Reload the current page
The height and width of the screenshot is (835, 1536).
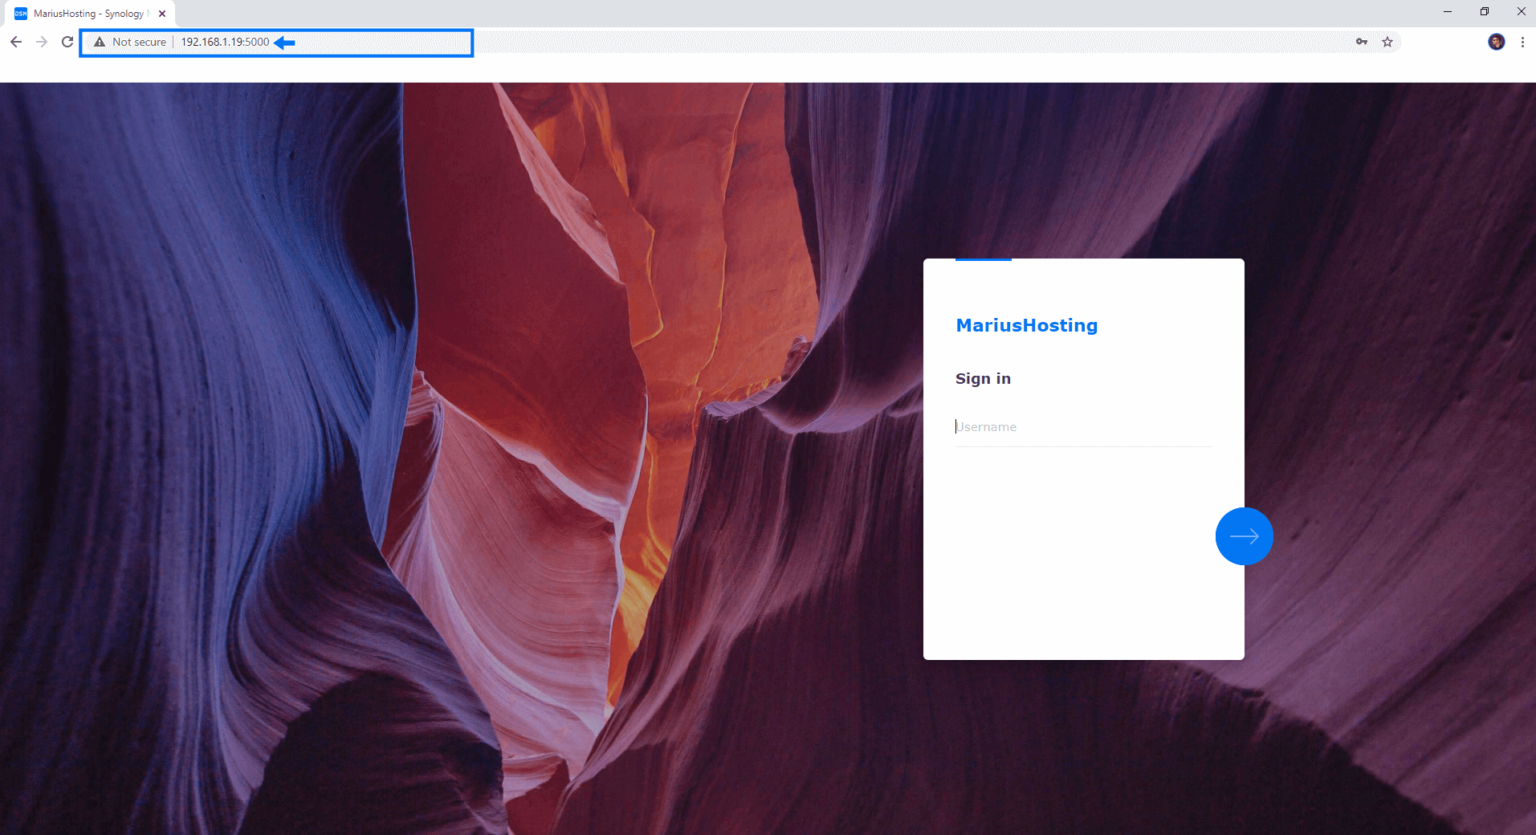pyautogui.click(x=67, y=42)
